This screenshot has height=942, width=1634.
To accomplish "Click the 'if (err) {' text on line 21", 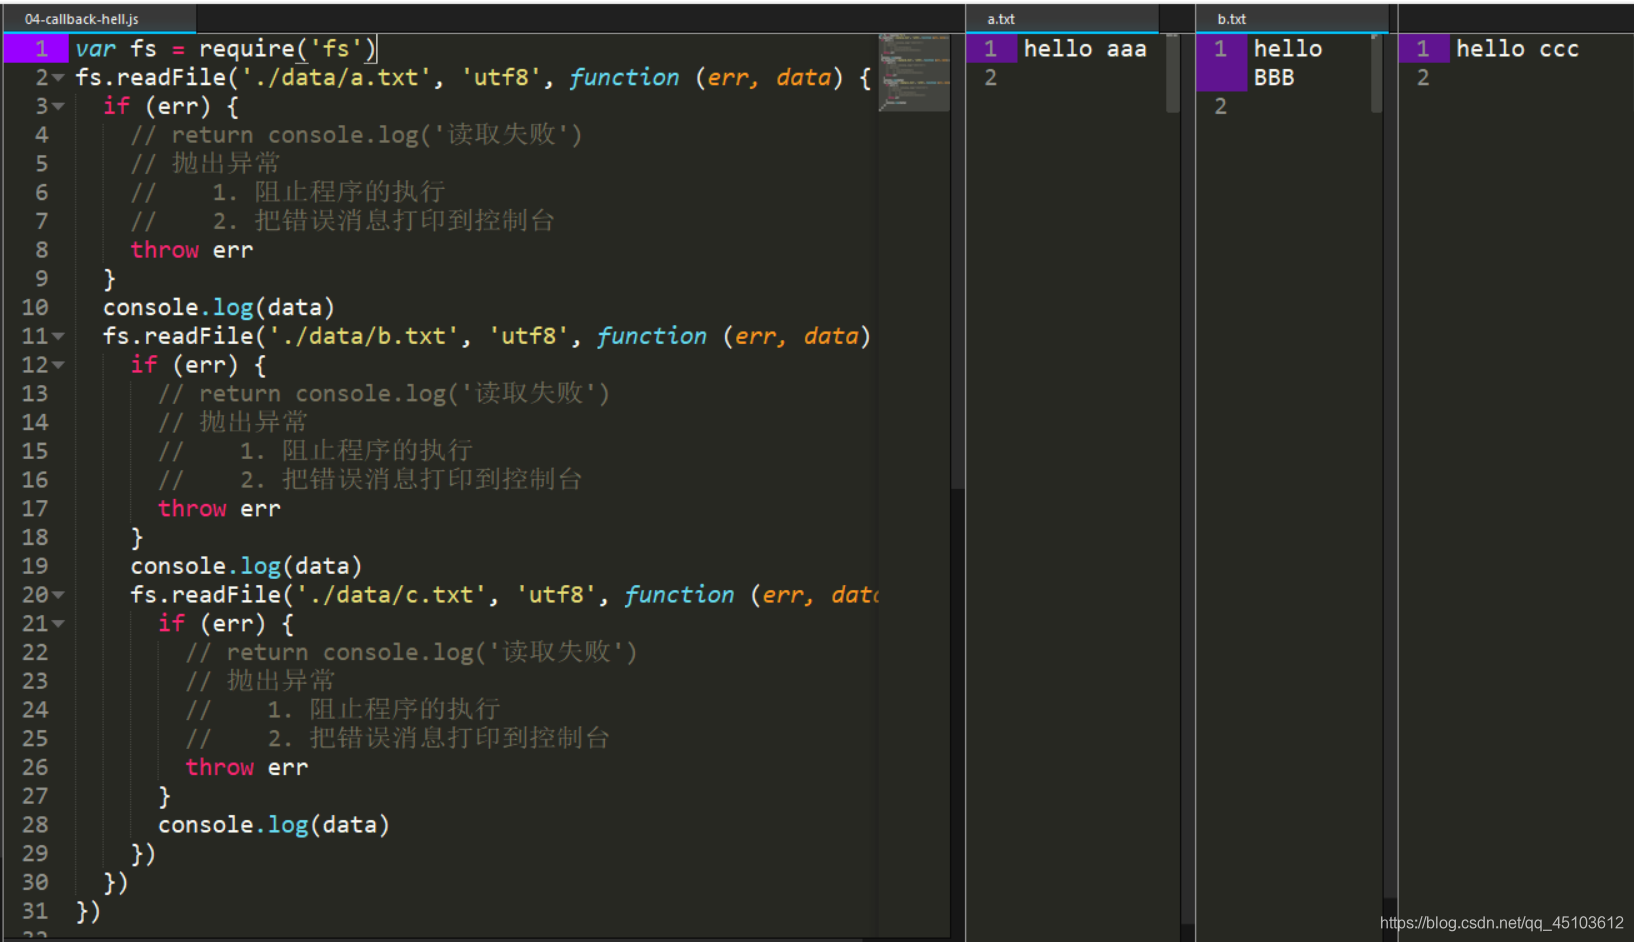I will coord(226,624).
